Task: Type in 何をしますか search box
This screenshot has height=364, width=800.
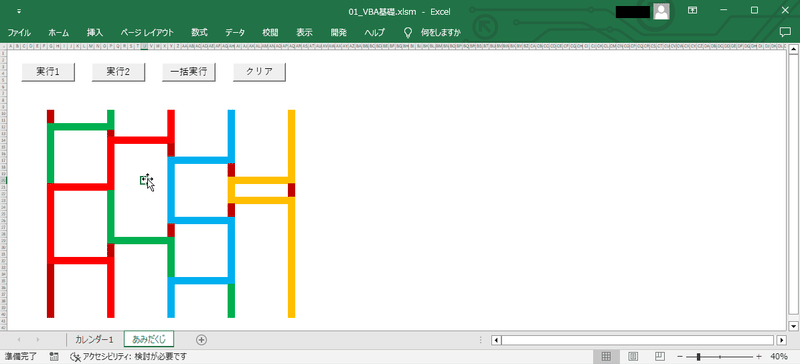Action: pos(441,33)
